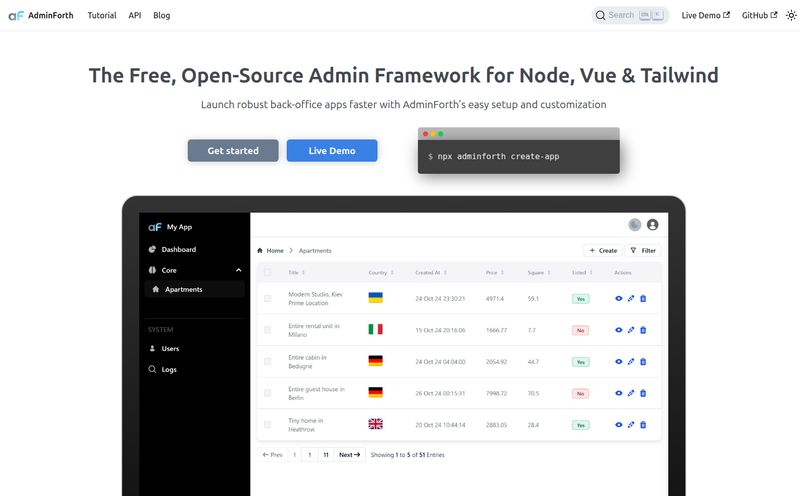
Task: Sort by the Country column
Action: [x=381, y=272]
